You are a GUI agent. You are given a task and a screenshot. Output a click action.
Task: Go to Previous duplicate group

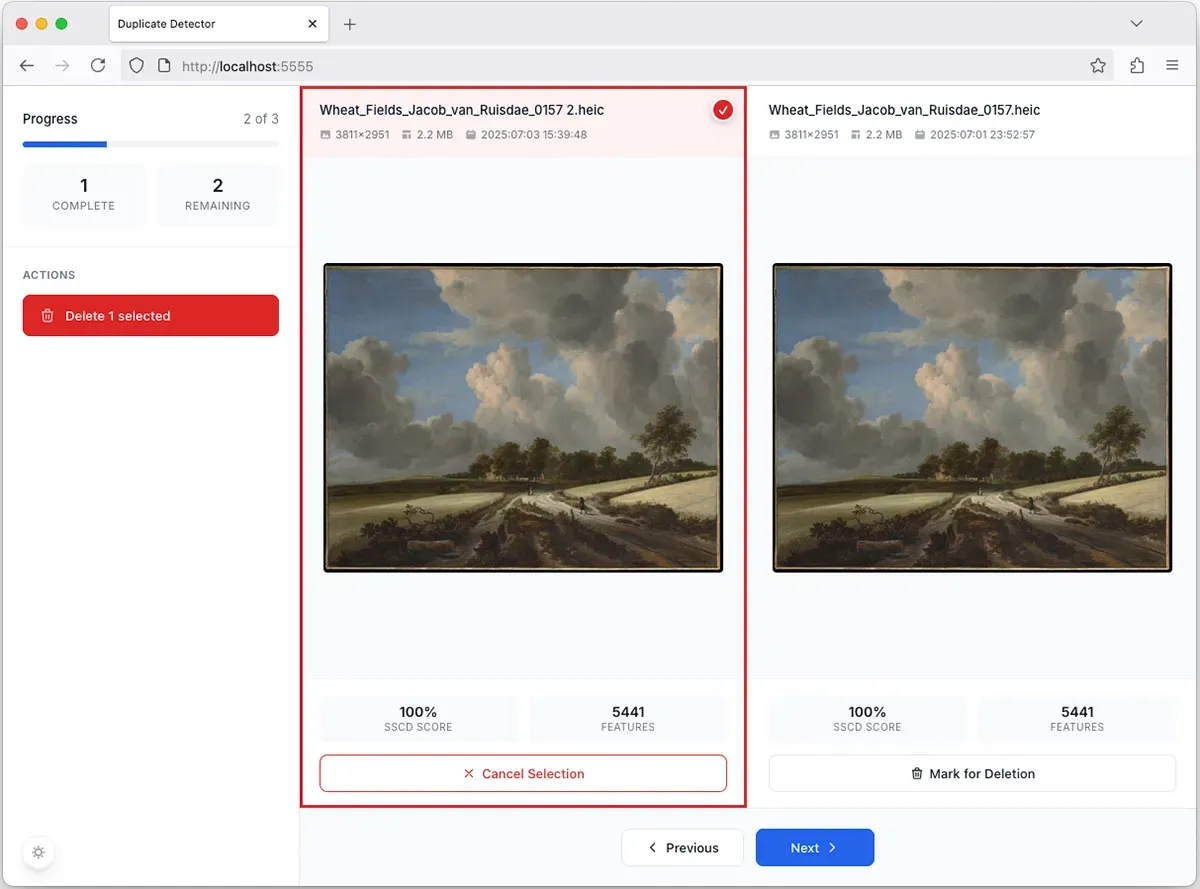tap(683, 848)
